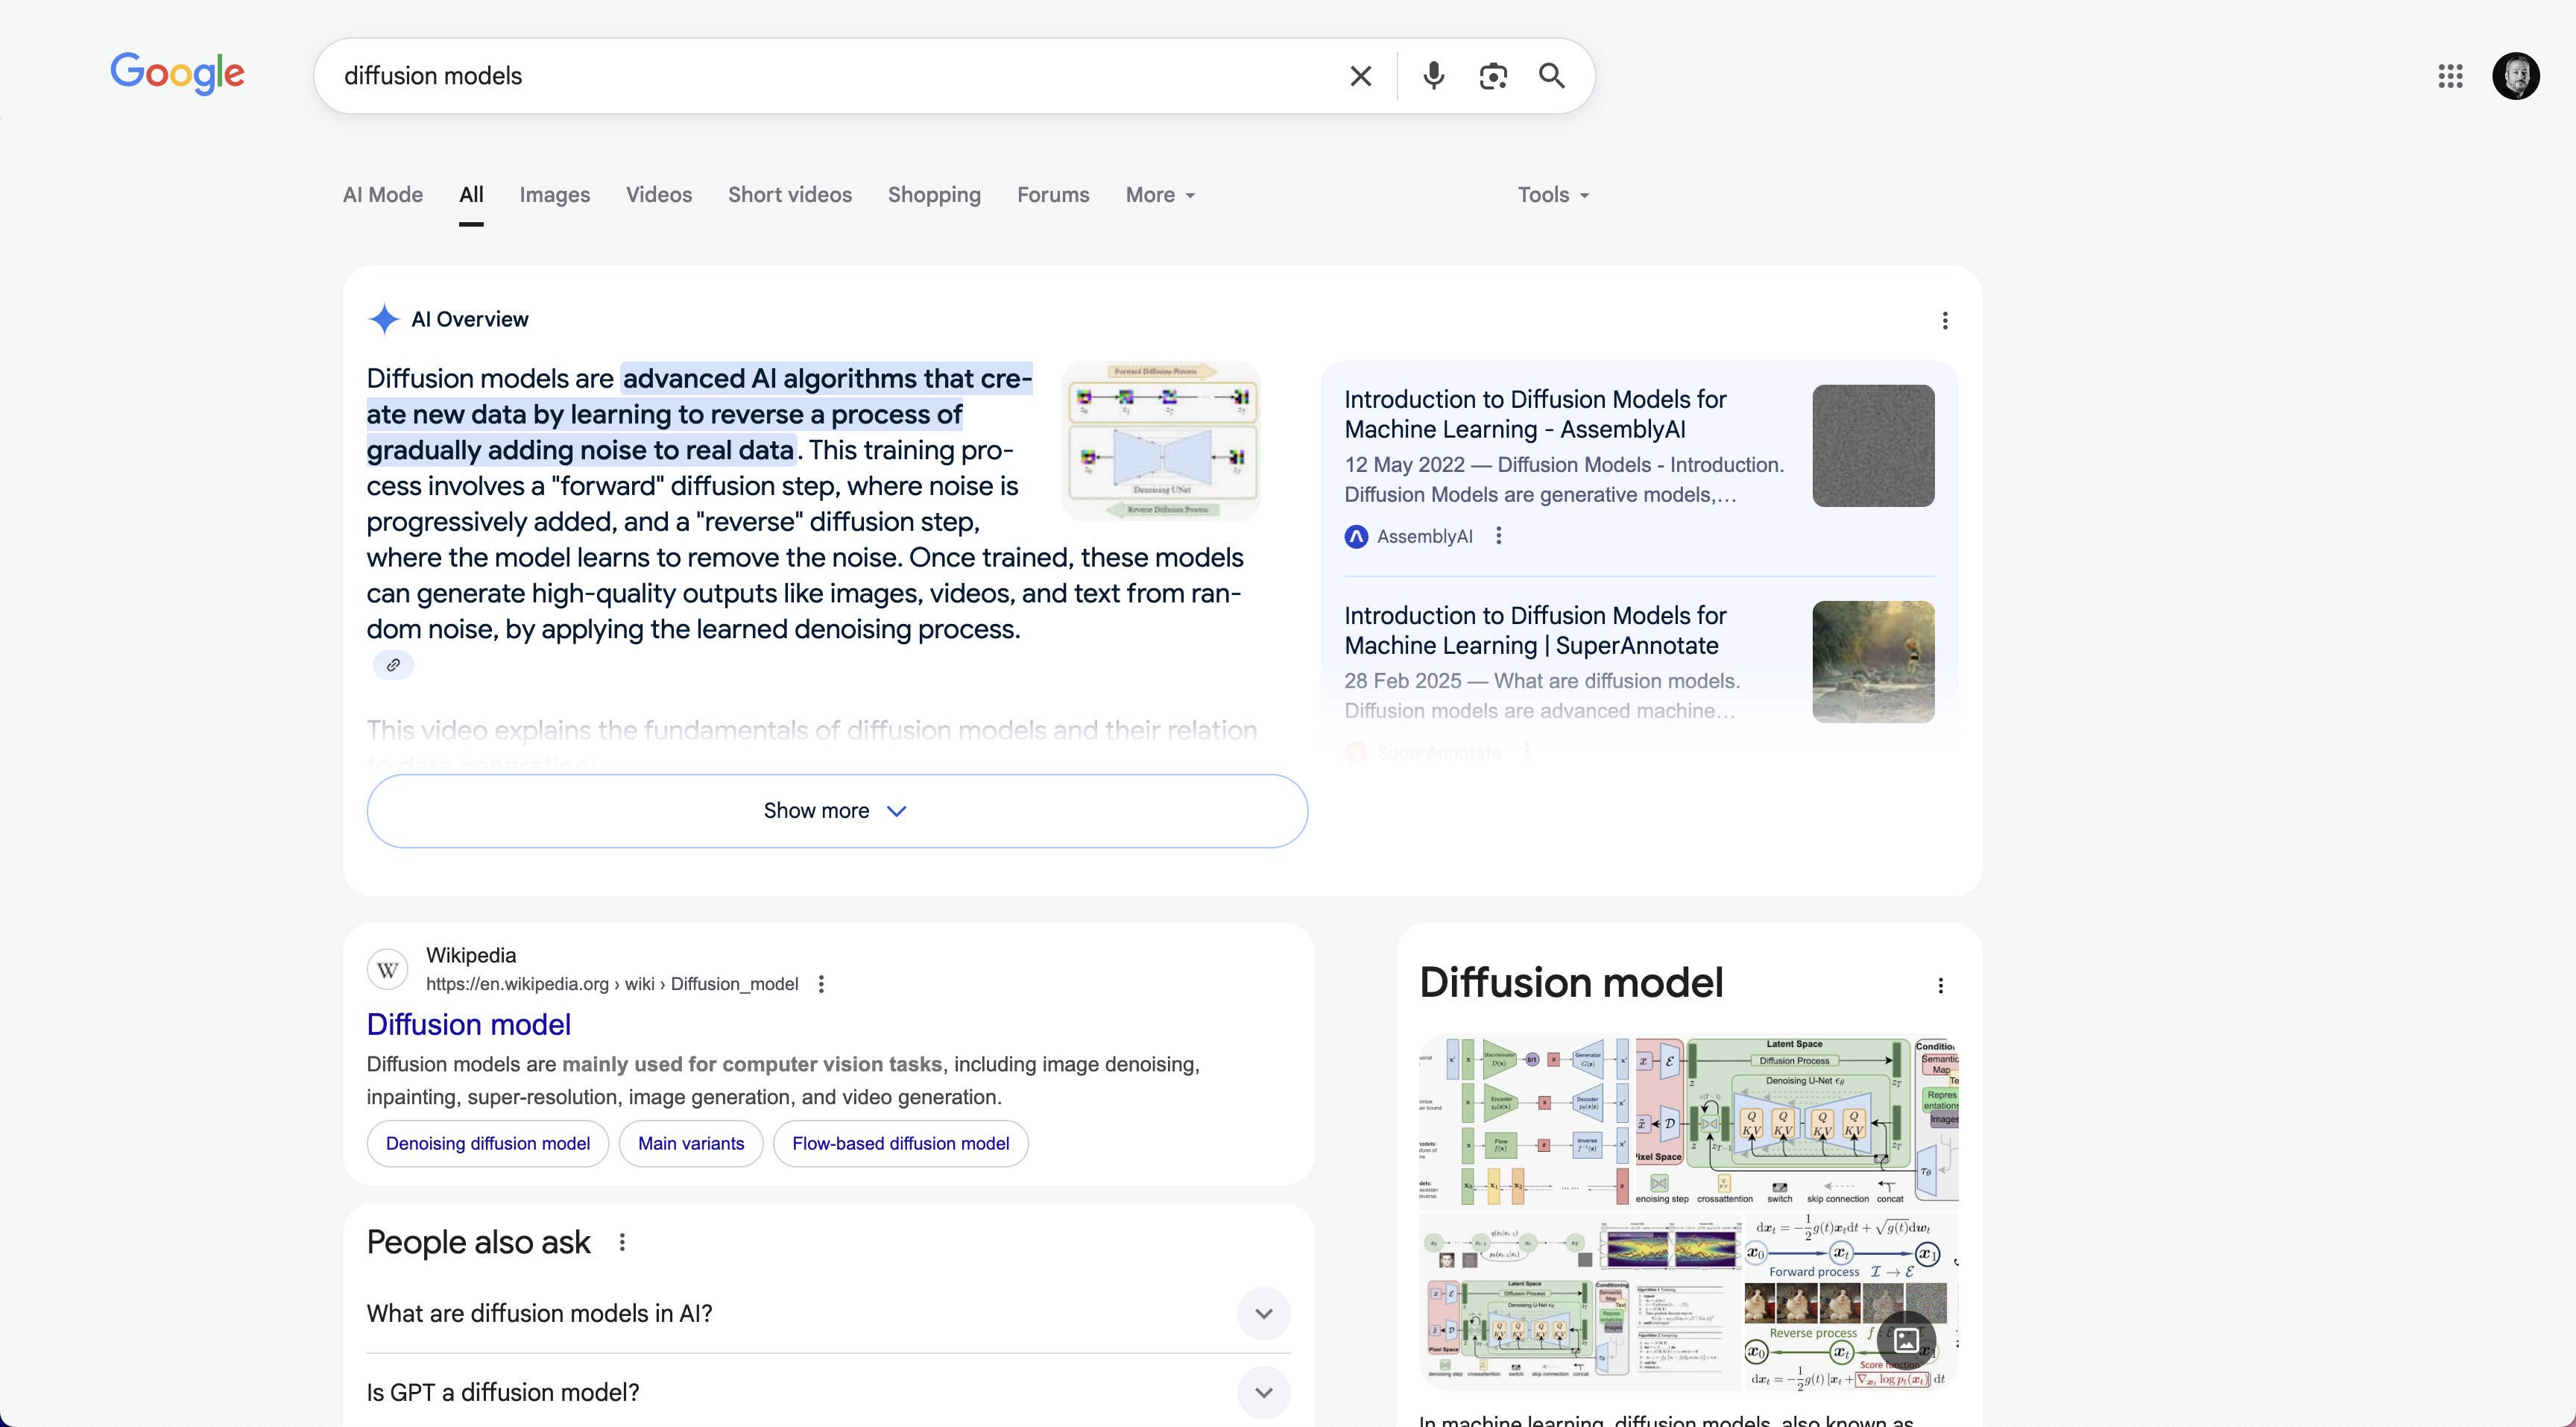The height and width of the screenshot is (1427, 2576).
Task: Select the 'Flow-based diffusion model' chip
Action: tap(899, 1143)
